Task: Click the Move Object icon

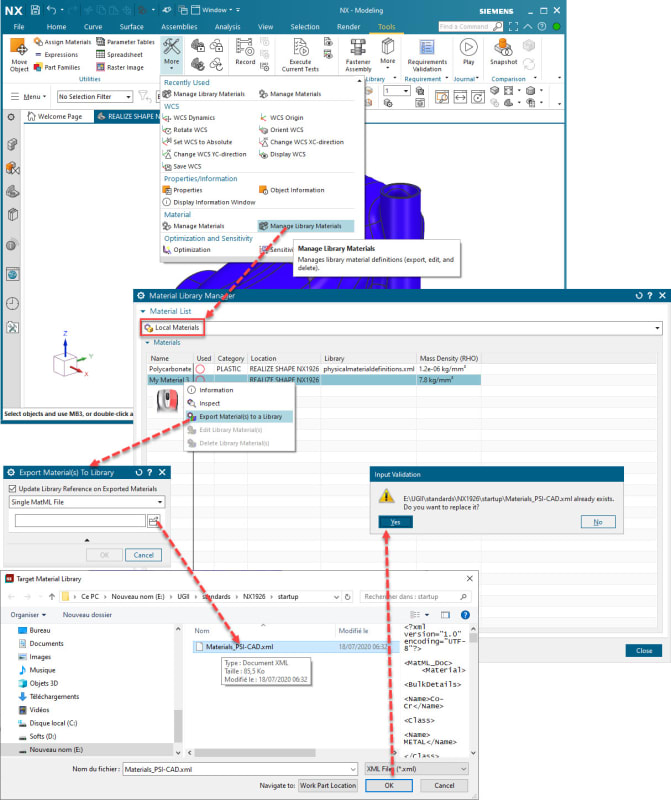Action: point(19,47)
